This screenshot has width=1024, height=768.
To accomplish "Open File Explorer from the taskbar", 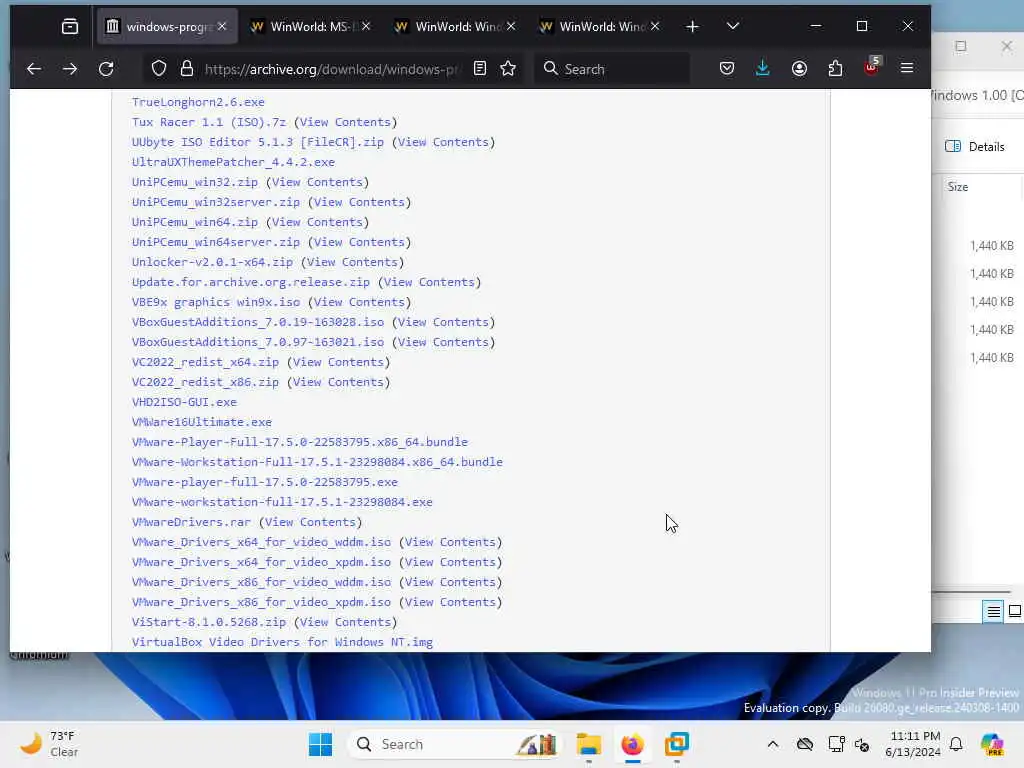I will point(588,744).
